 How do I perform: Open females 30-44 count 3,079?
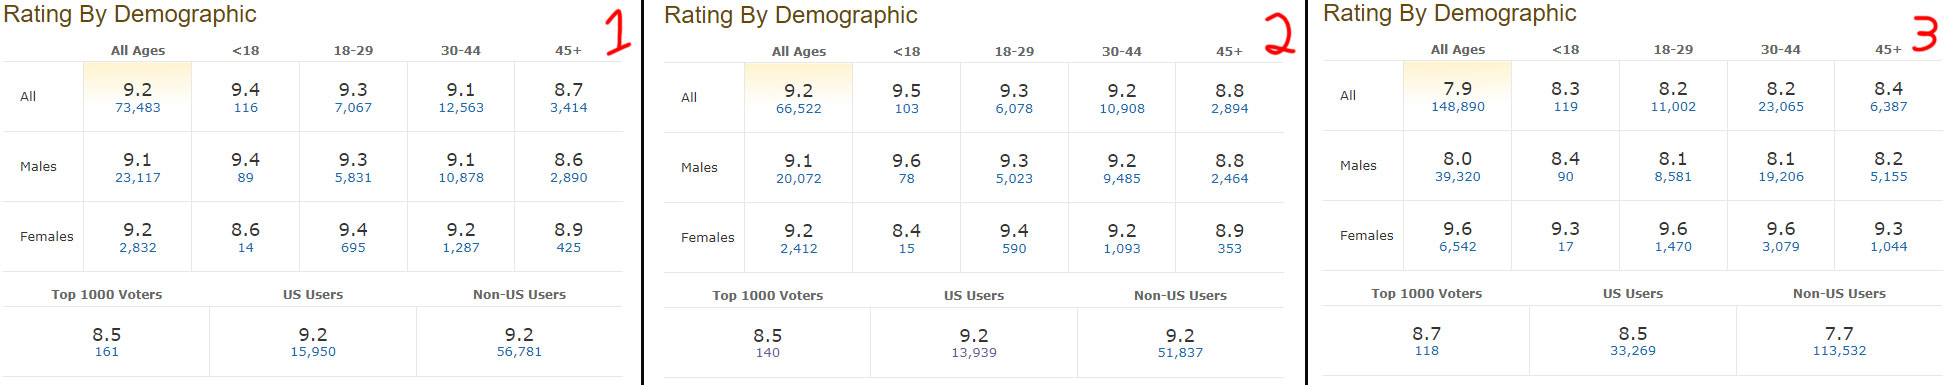point(1781,247)
